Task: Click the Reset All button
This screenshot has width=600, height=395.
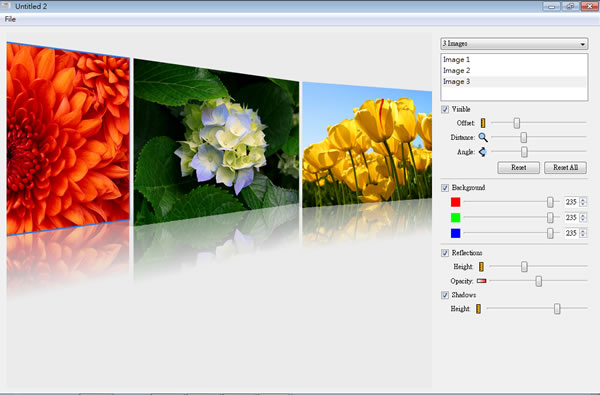Action: click(566, 168)
